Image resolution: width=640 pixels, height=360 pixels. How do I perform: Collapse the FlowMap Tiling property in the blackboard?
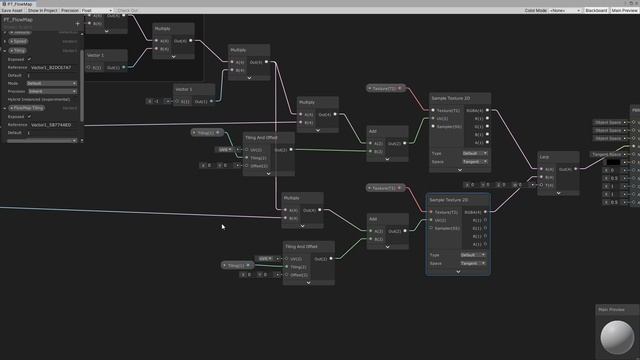point(5,108)
